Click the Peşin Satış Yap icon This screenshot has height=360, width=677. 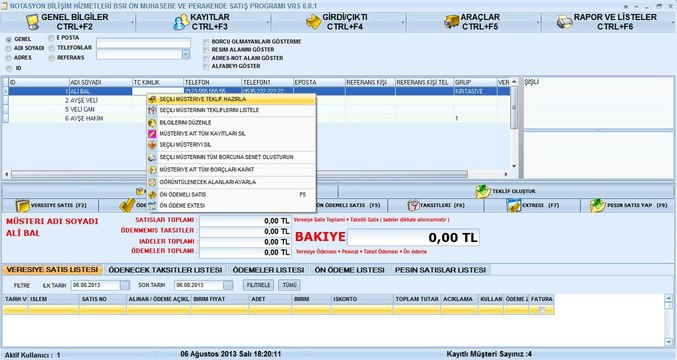tap(598, 205)
